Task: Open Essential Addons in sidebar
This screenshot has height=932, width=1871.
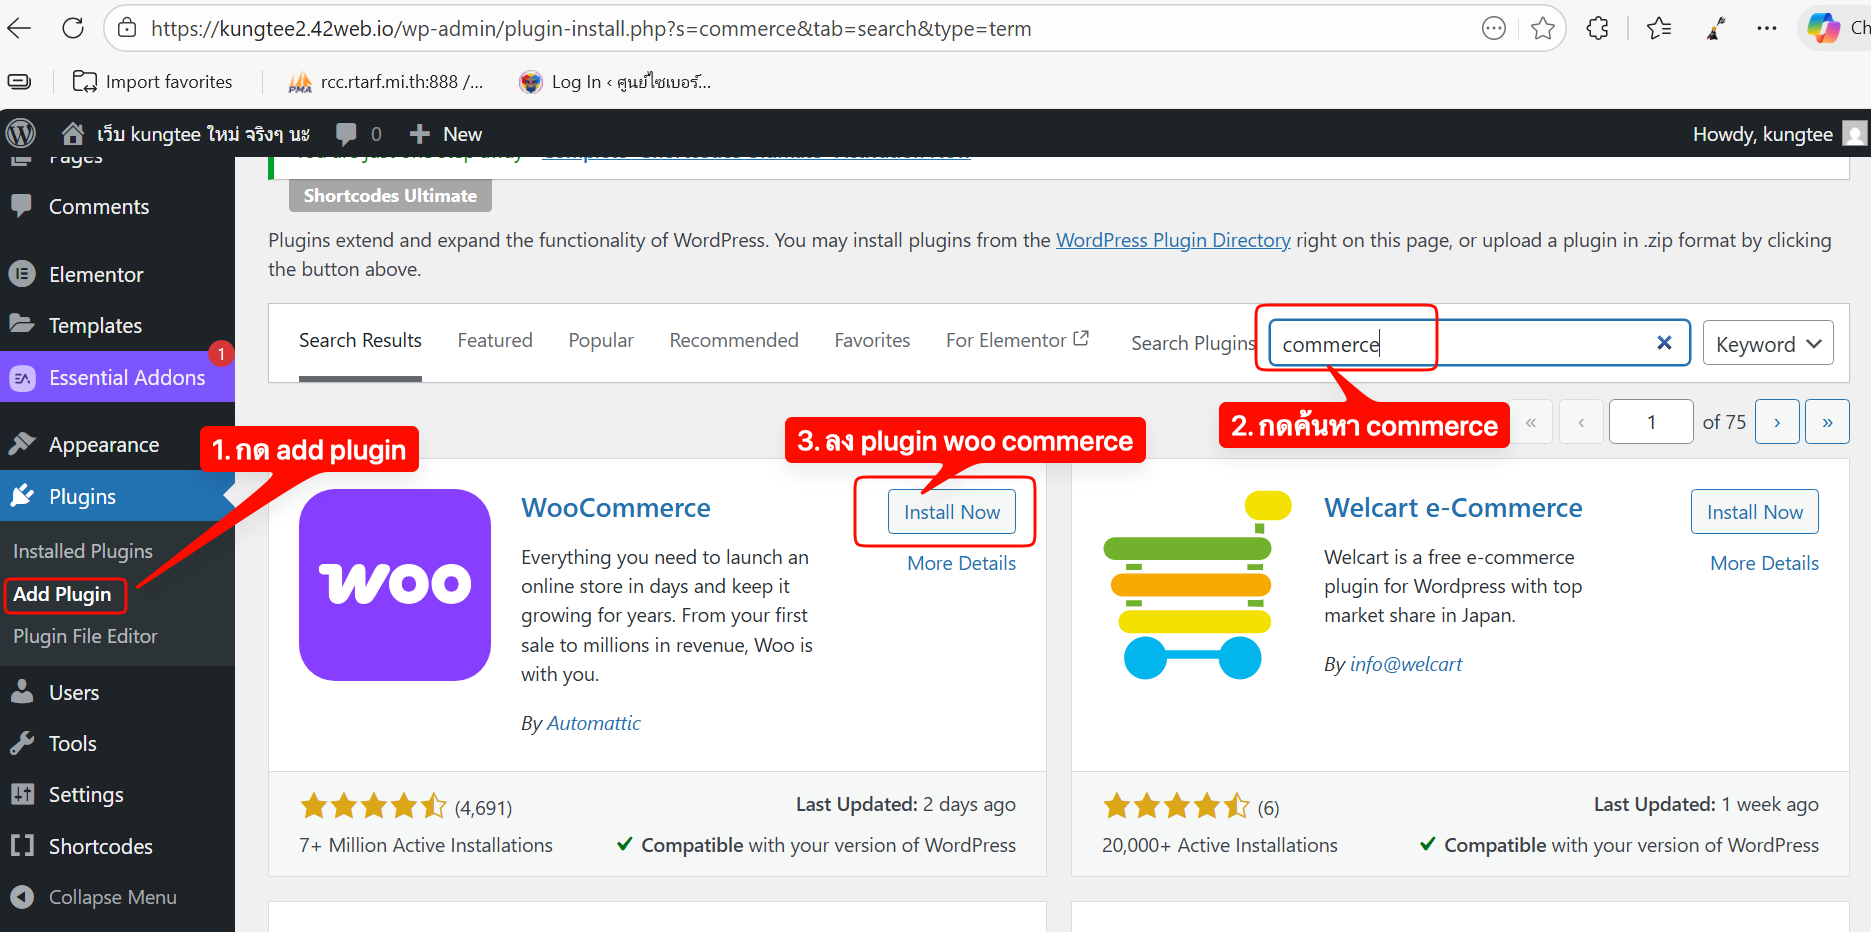Action: (x=127, y=378)
